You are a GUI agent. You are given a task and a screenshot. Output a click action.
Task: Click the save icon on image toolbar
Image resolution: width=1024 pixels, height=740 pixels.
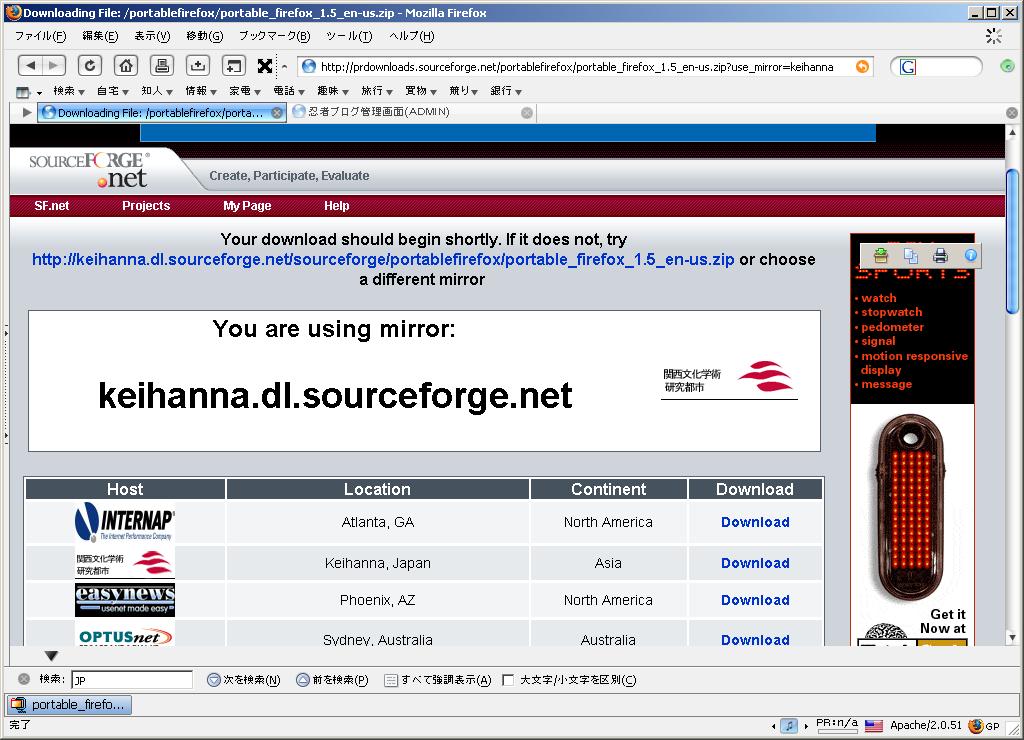[880, 256]
